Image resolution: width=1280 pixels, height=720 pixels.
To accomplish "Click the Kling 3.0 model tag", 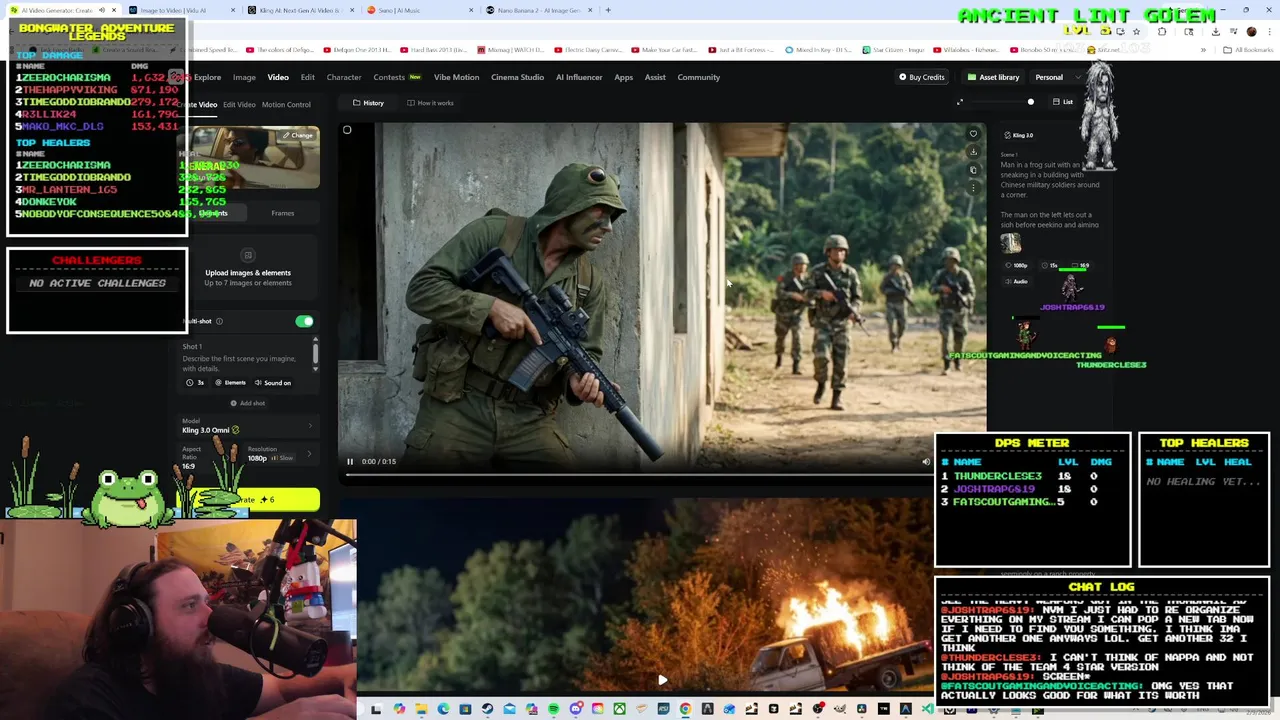I will click(x=1018, y=135).
